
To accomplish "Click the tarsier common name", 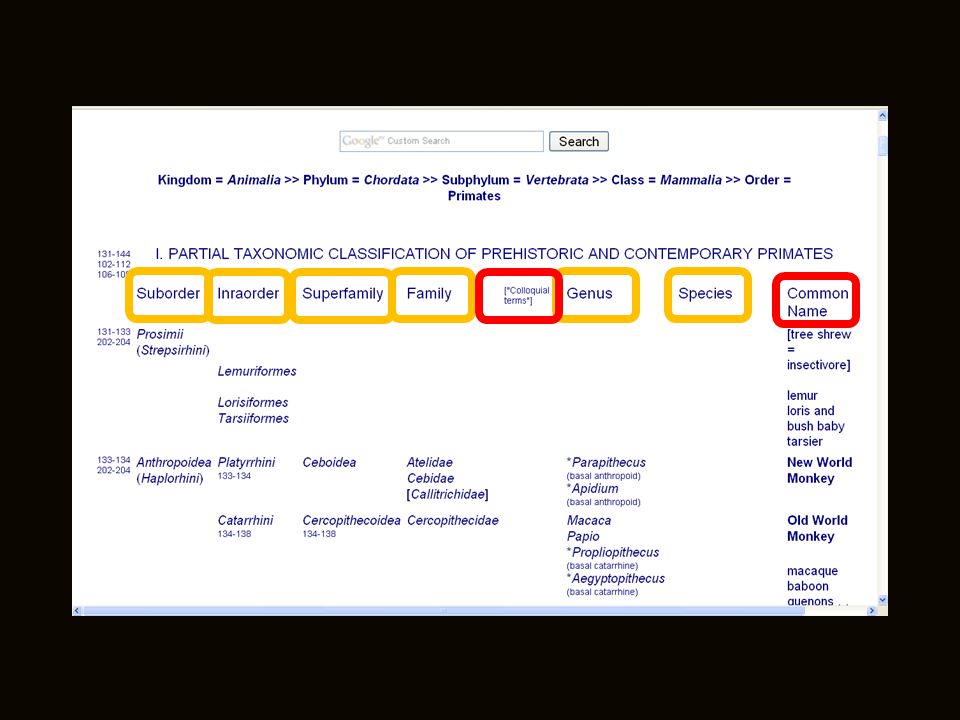I will (x=805, y=441).
